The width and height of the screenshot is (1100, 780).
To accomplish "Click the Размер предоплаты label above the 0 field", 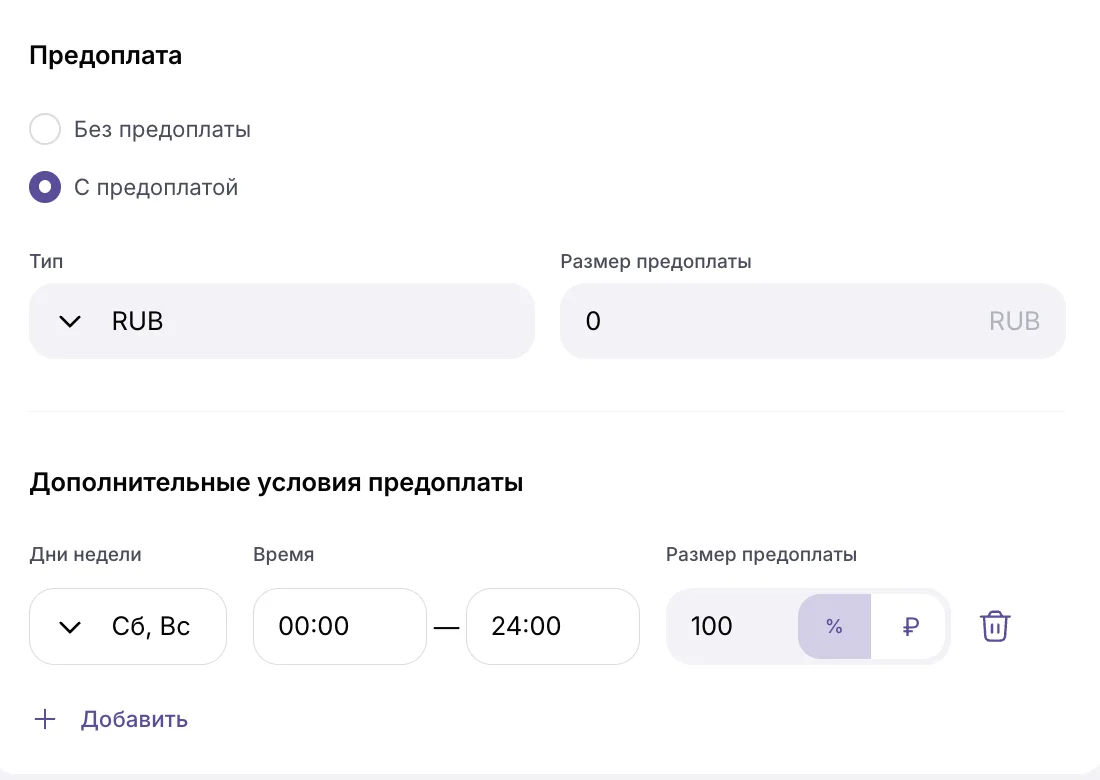I will [656, 262].
